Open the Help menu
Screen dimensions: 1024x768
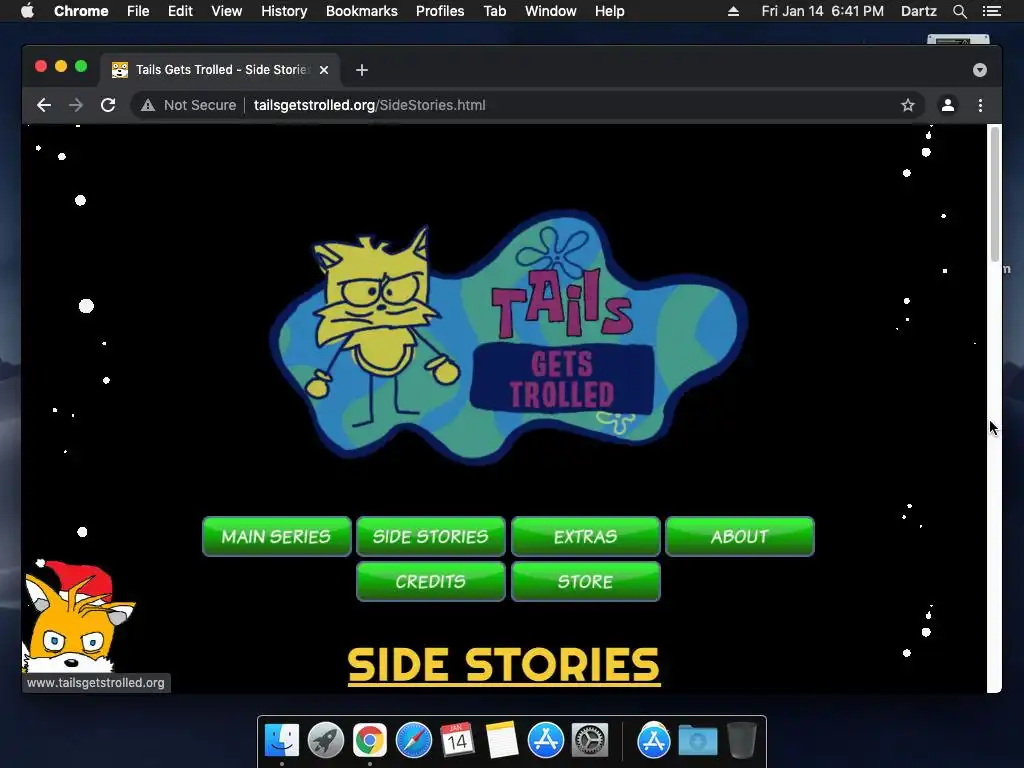[x=609, y=11]
